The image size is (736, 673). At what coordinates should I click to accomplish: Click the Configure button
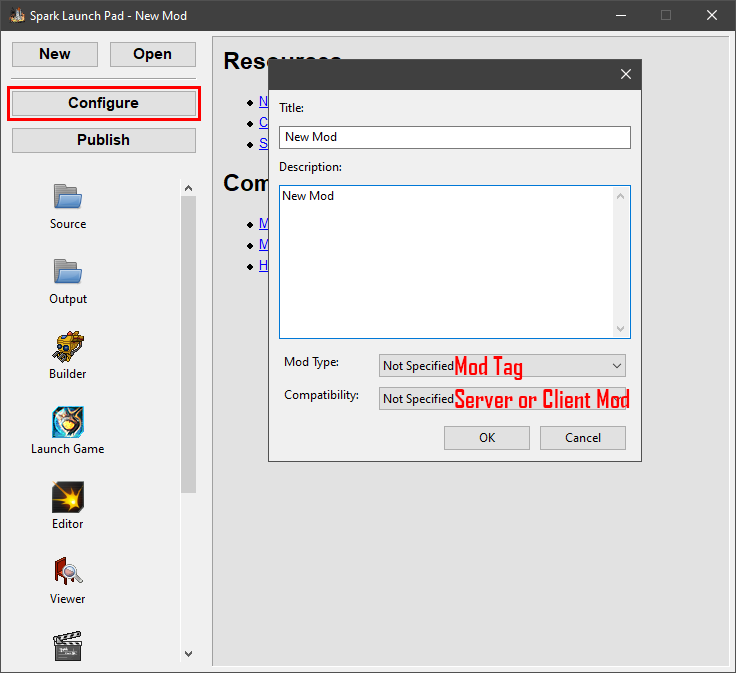pyautogui.click(x=104, y=103)
